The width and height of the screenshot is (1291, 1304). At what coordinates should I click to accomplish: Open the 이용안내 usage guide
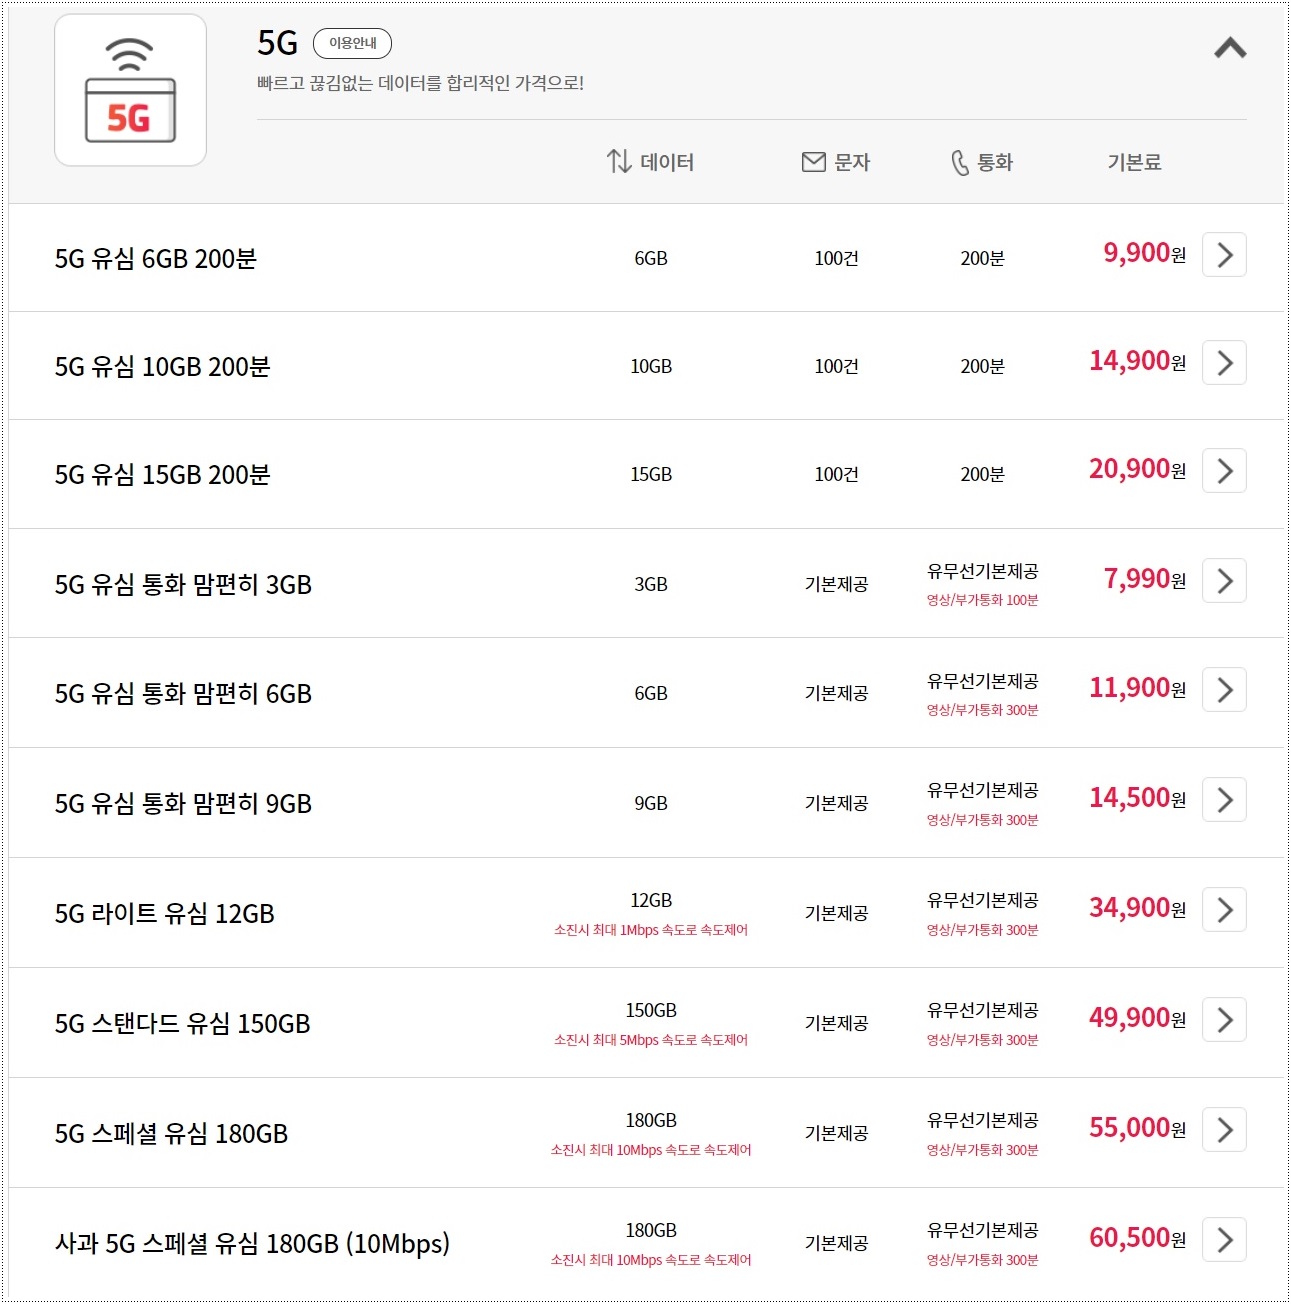pos(352,43)
